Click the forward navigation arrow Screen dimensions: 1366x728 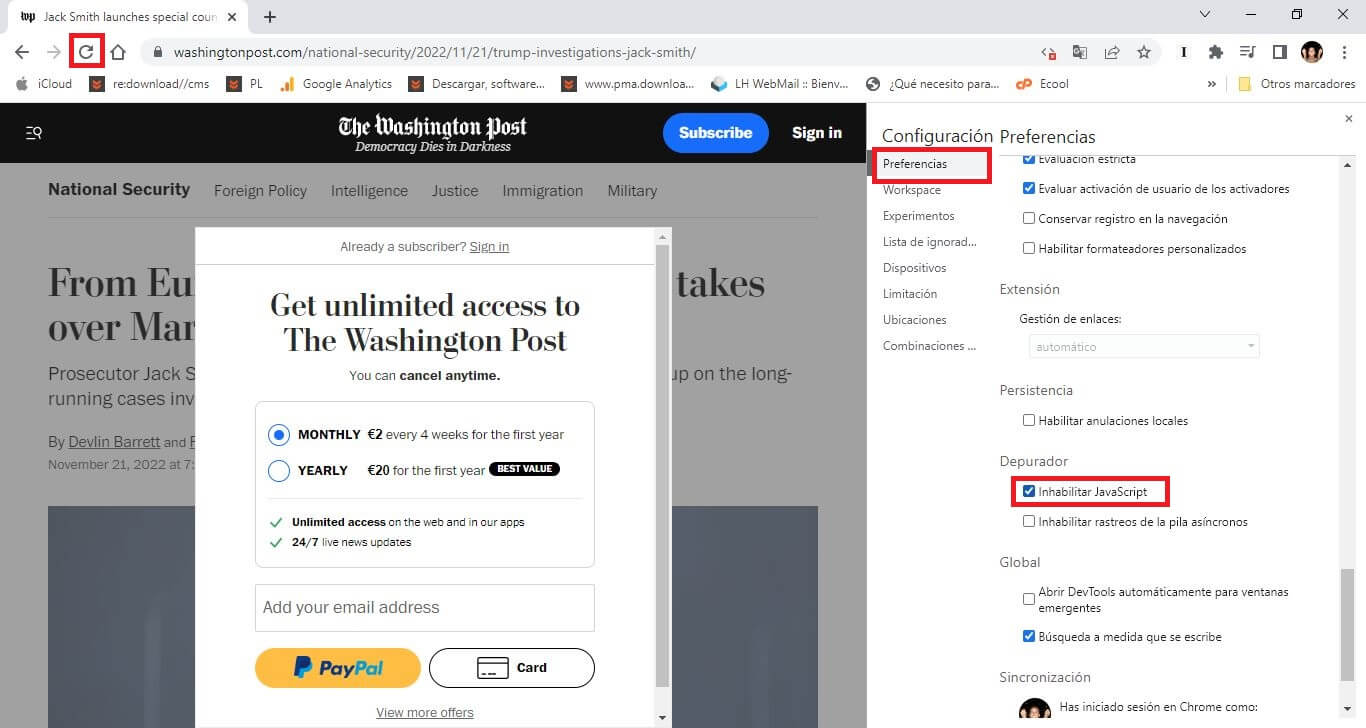point(54,52)
